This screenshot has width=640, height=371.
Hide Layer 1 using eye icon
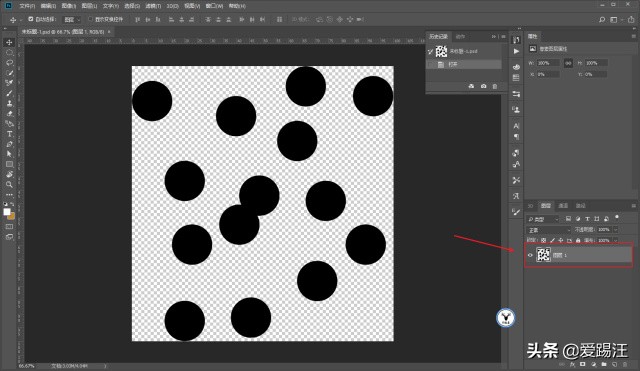[530, 255]
